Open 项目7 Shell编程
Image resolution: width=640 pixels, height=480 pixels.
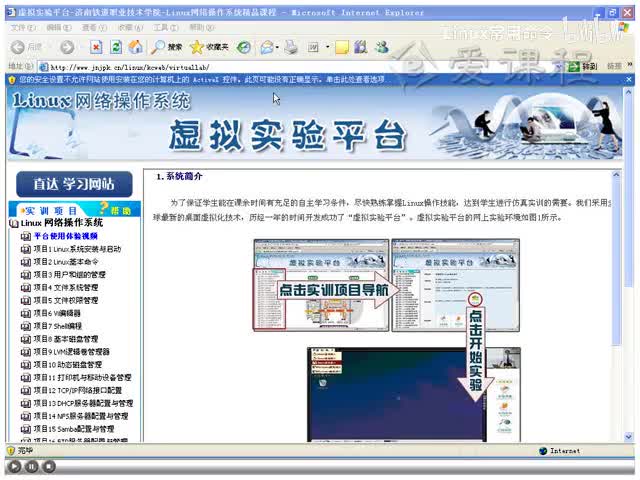58,326
